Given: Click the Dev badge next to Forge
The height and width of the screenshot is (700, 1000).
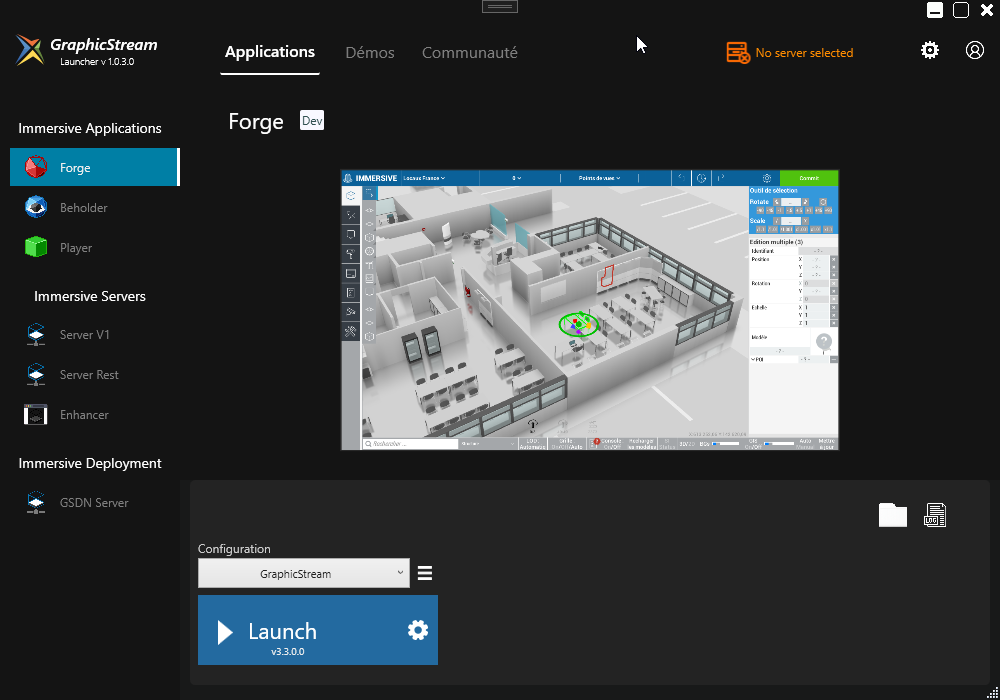Looking at the screenshot, I should click(312, 120).
